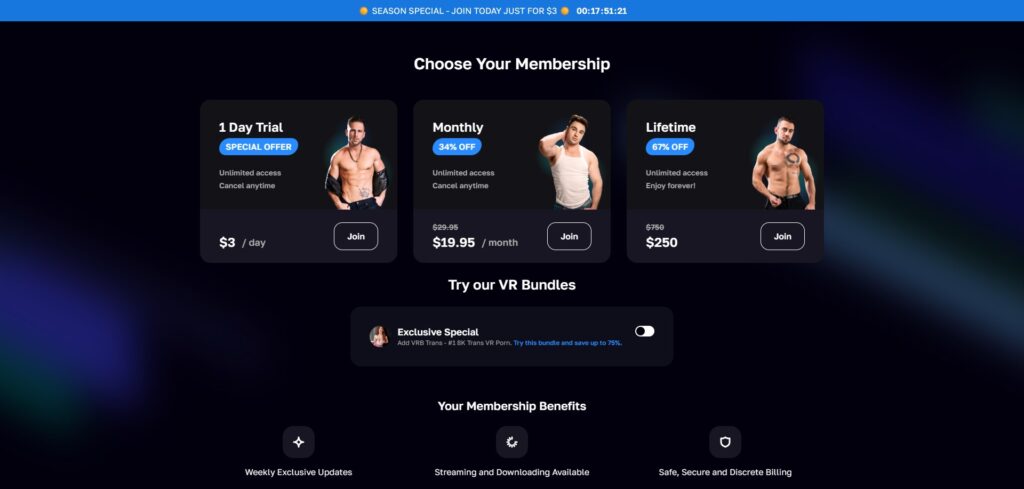Click the Weekly Exclusive Updates sparkle icon
This screenshot has height=489, width=1024.
pyautogui.click(x=298, y=442)
